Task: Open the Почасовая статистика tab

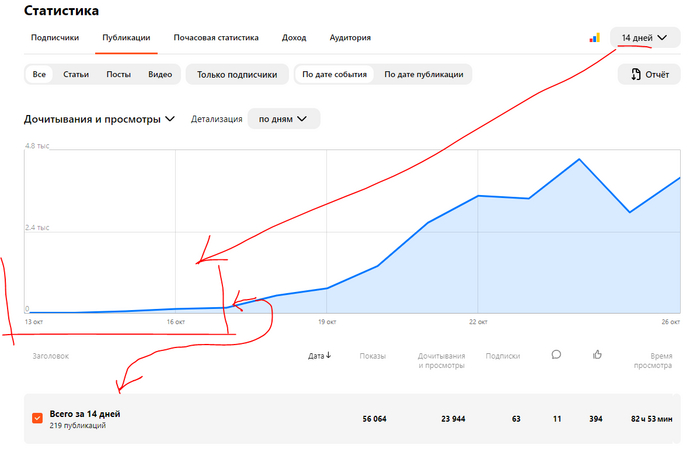Action: [216, 38]
